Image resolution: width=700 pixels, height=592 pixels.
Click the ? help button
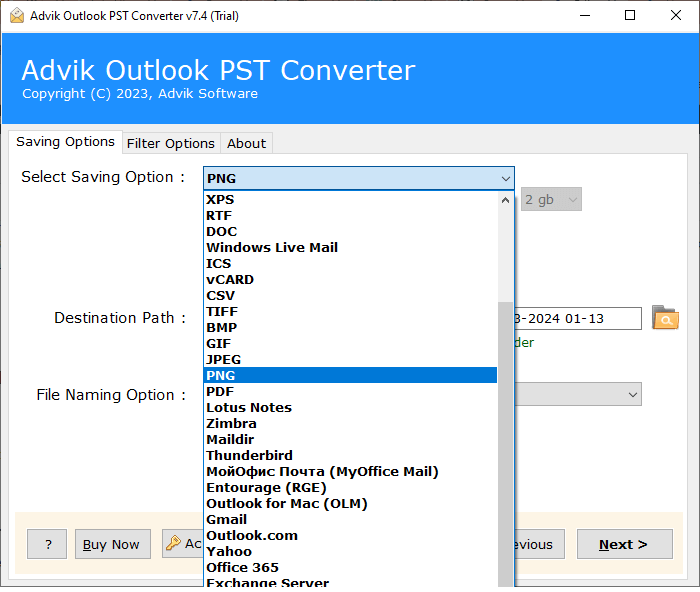tap(47, 544)
